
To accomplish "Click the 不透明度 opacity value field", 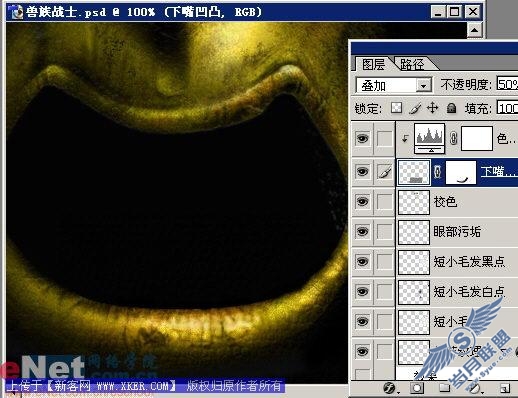I will point(507,84).
